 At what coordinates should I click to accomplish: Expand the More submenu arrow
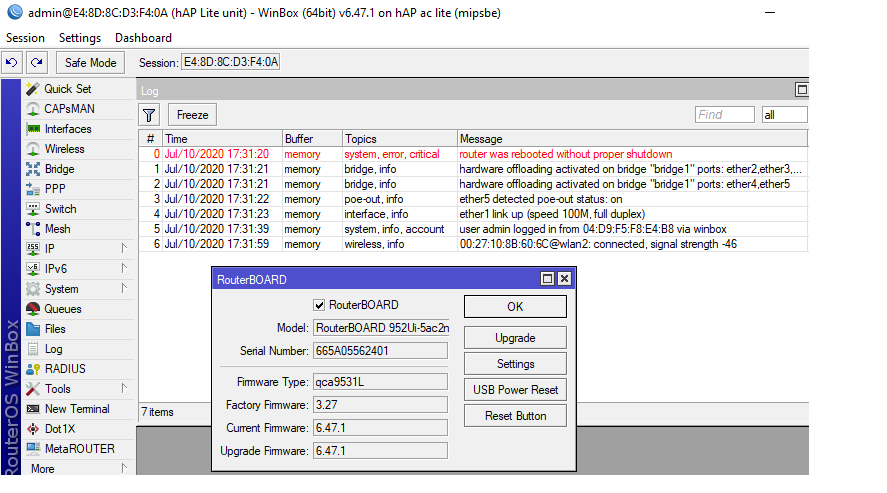124,468
